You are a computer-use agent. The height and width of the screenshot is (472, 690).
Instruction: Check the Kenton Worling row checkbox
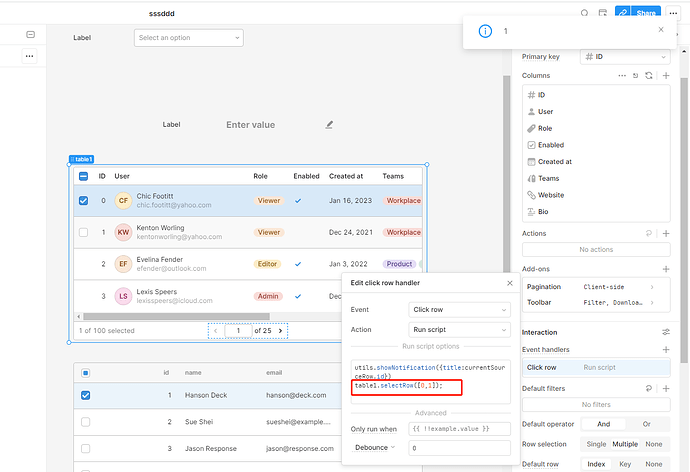(83, 232)
